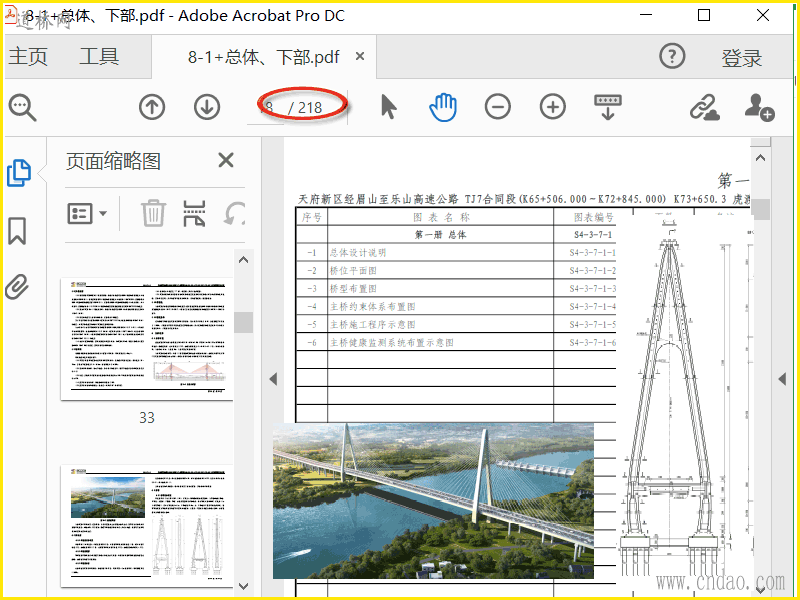
Task: Click thumbnail panel scroll down arrow
Action: pos(244,586)
